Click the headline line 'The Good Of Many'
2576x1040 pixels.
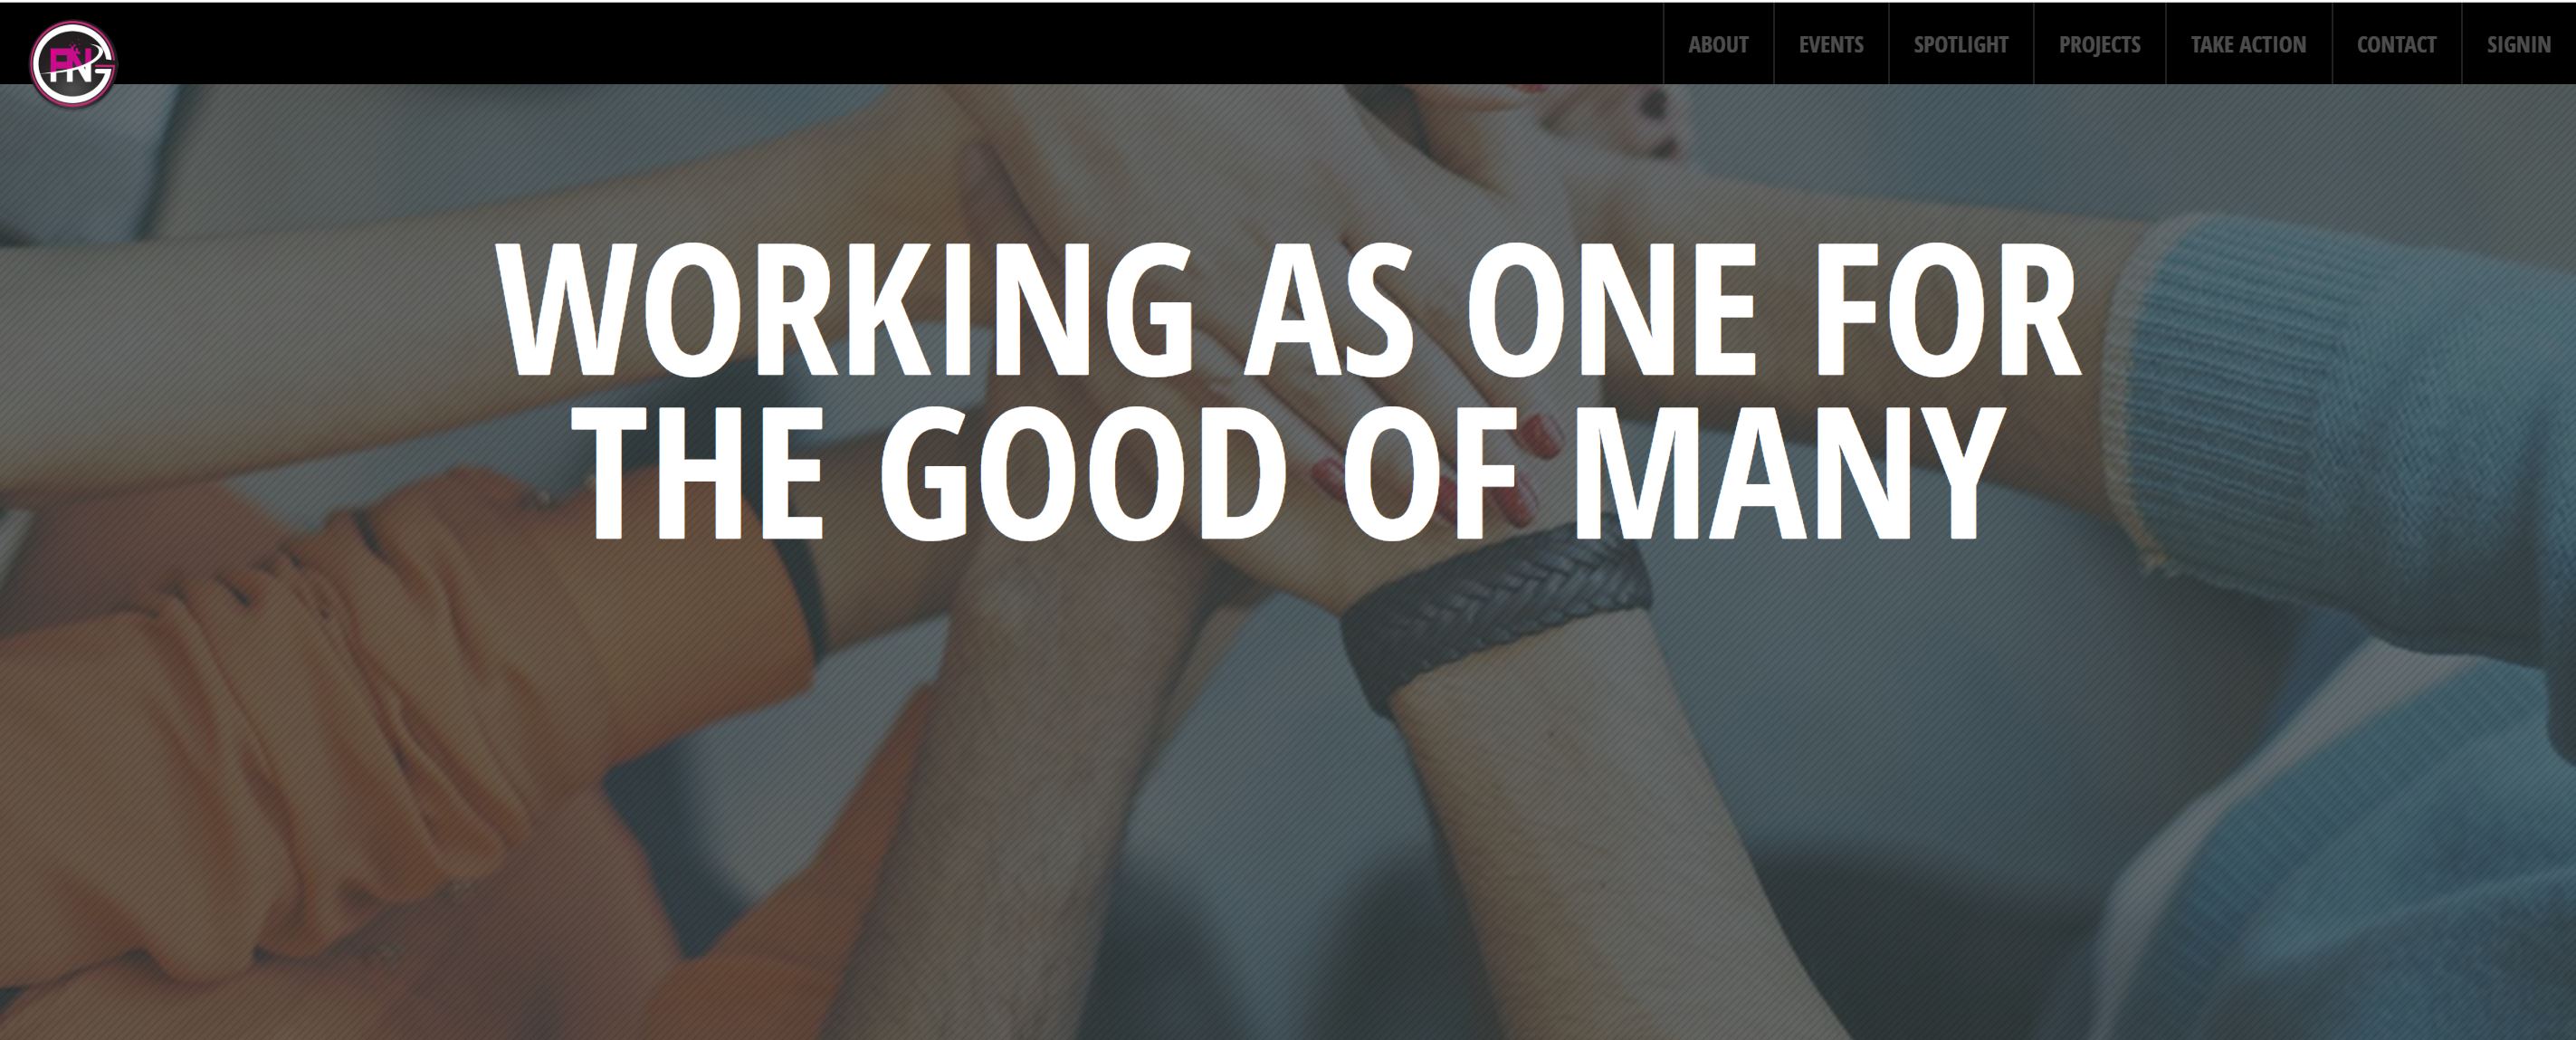(x=1288, y=471)
